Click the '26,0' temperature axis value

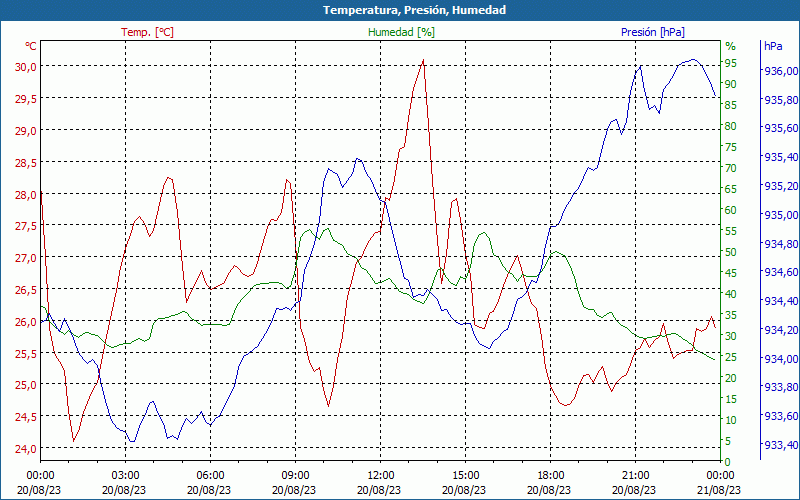coord(26,321)
